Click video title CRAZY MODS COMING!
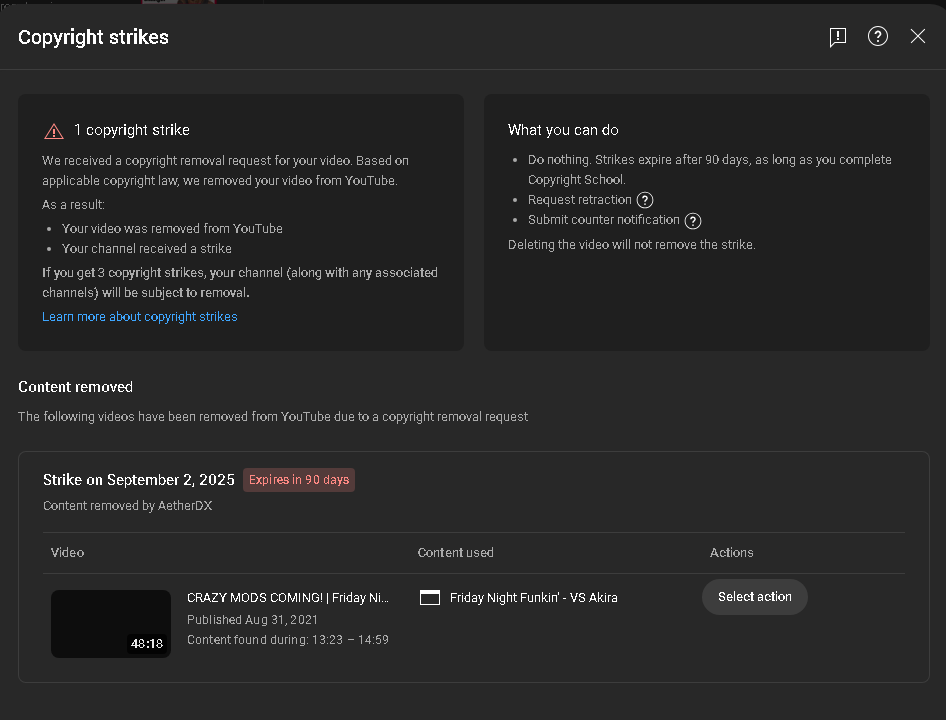Screen dimensions: 946x720 click(x=288, y=597)
